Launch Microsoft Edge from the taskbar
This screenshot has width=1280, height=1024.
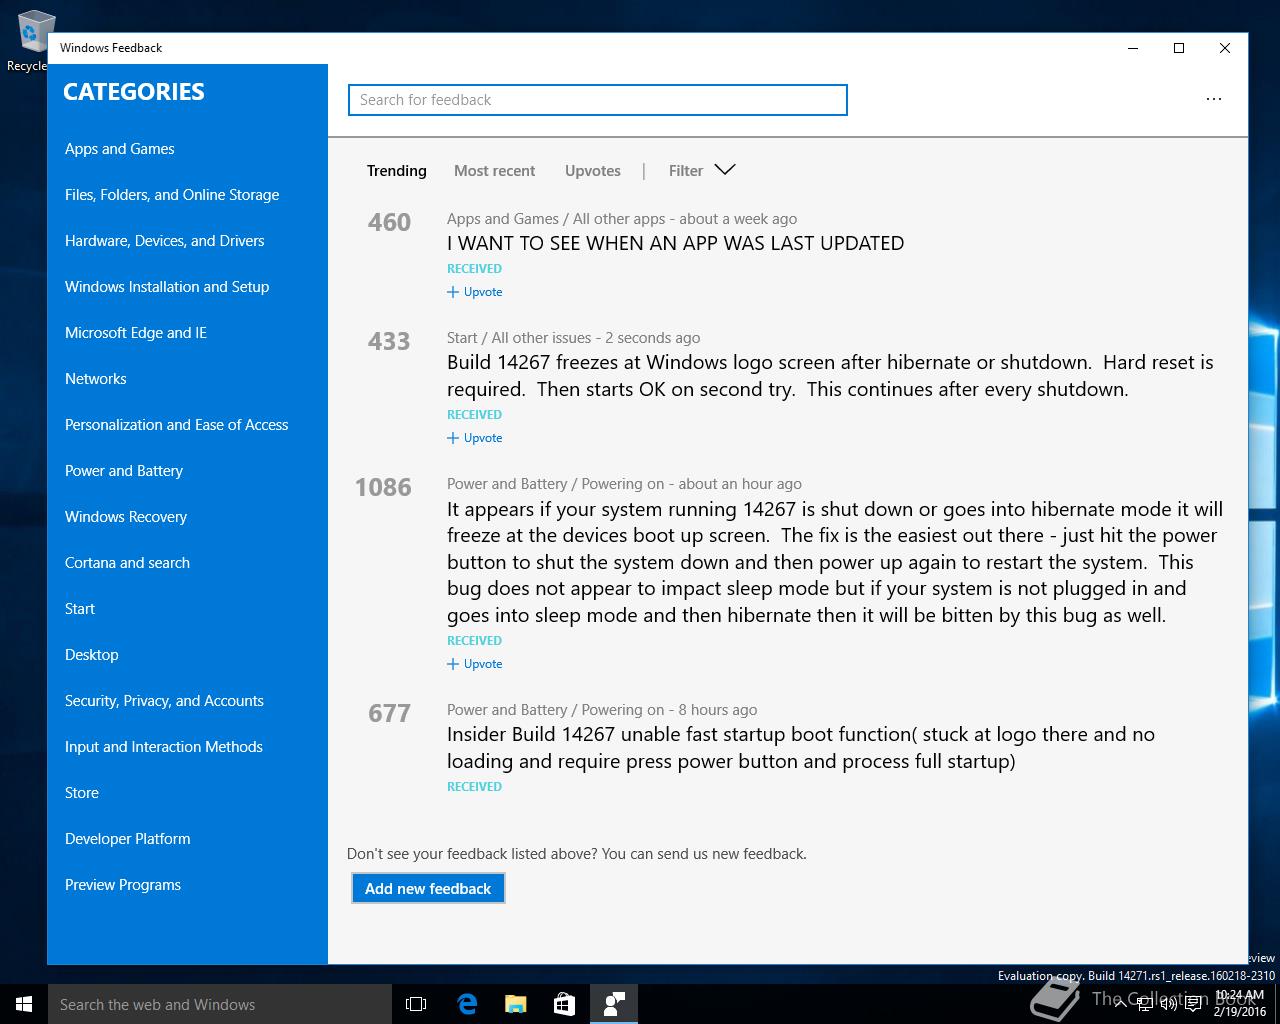point(466,1004)
